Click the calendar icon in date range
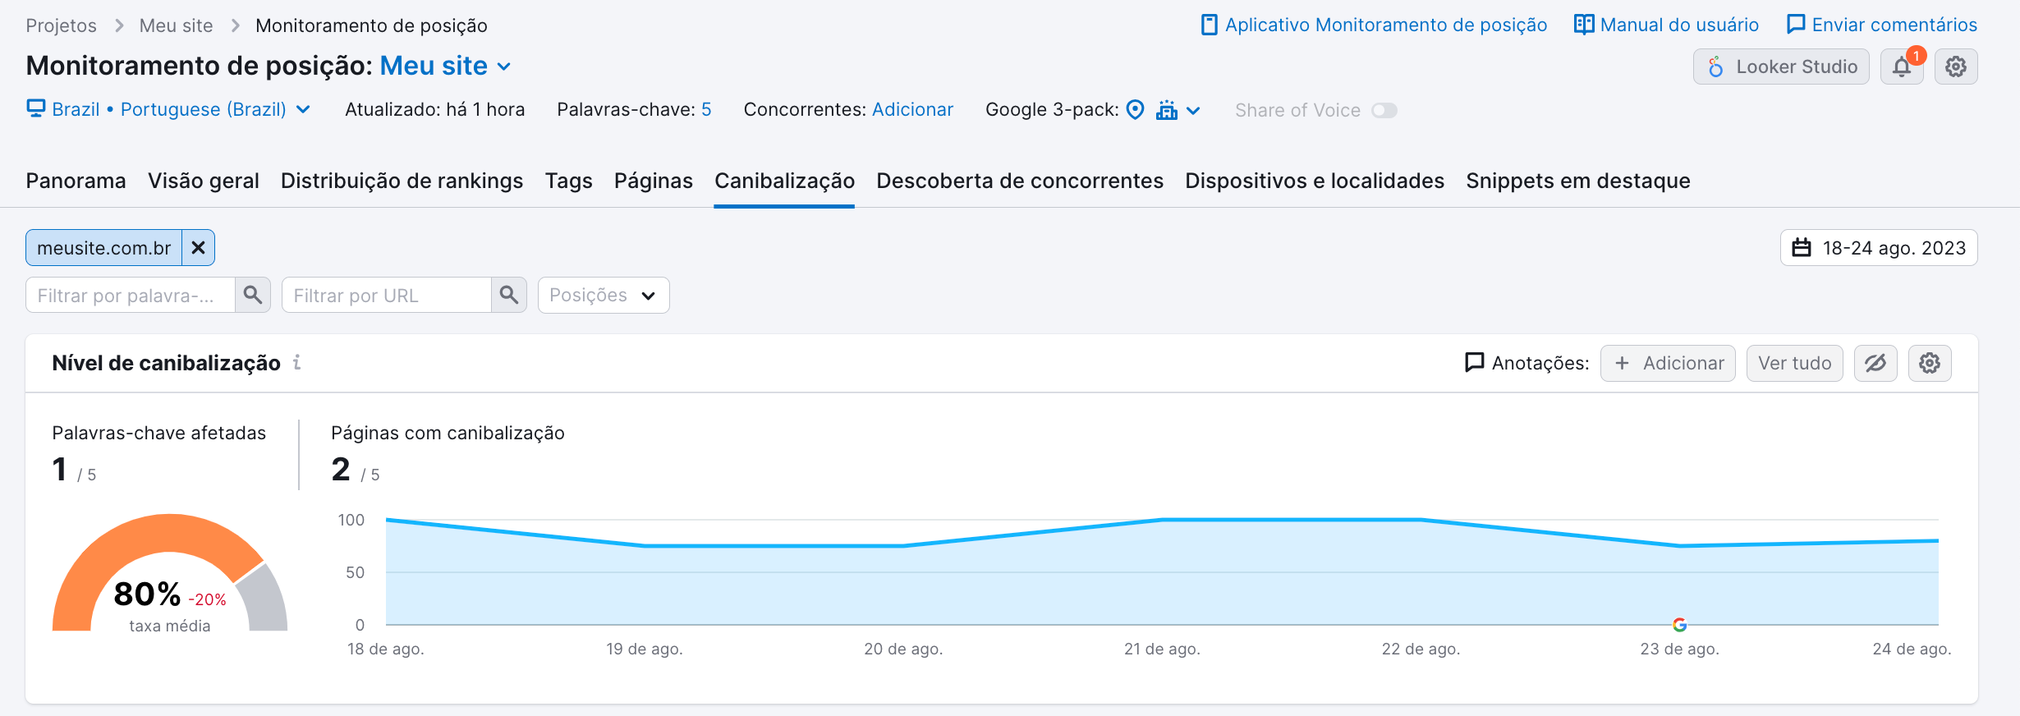 1801,248
